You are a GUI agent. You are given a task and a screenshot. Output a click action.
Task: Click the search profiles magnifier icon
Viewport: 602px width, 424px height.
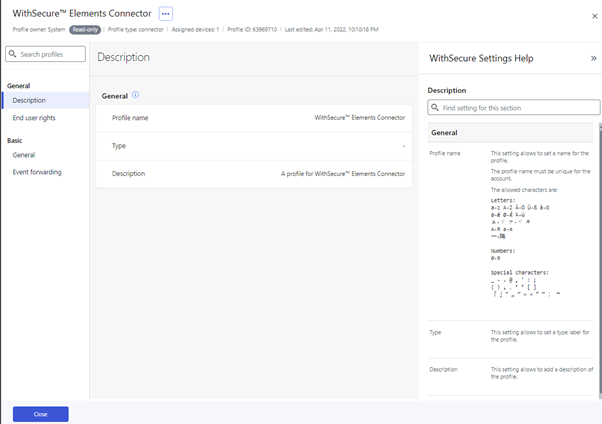(x=13, y=54)
